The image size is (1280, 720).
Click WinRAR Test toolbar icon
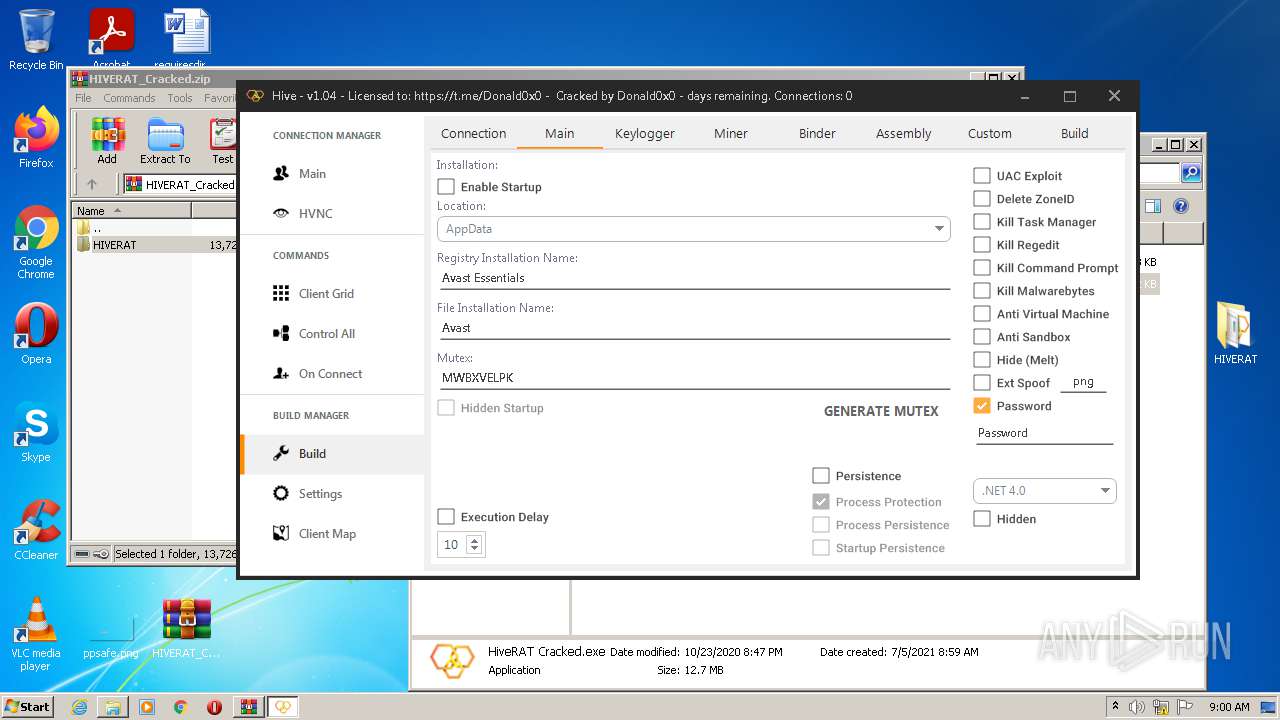click(222, 141)
